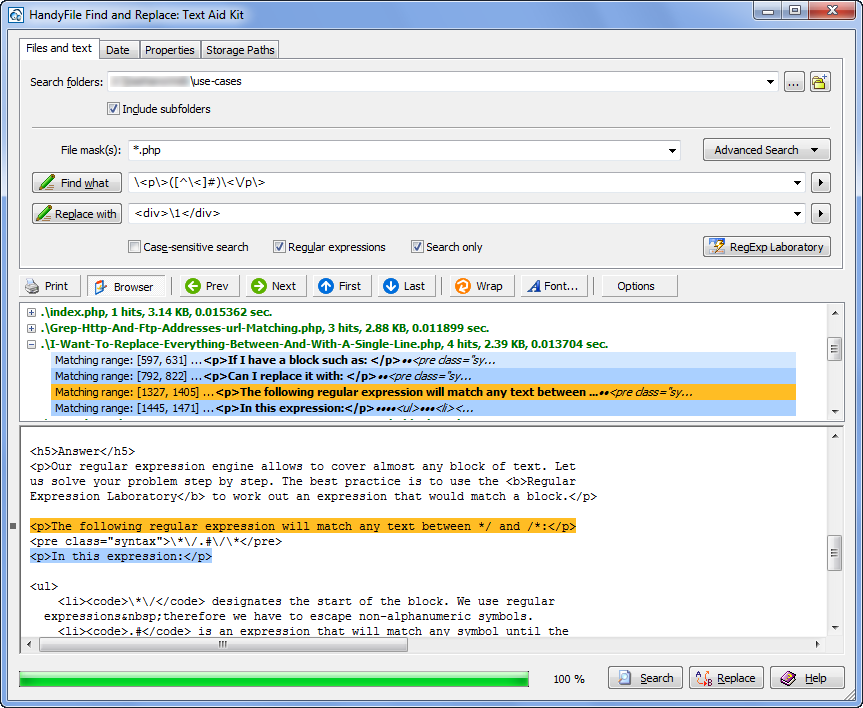Expand Grep-Http-And-Ftp-Addresses result node

coord(31,328)
